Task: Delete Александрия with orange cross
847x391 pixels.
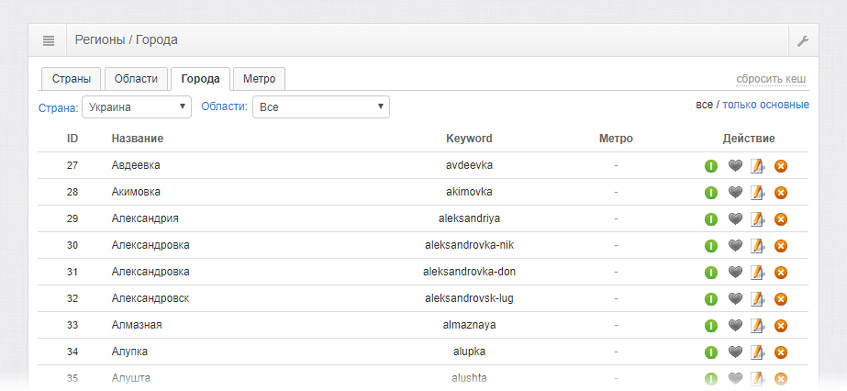Action: 781,220
